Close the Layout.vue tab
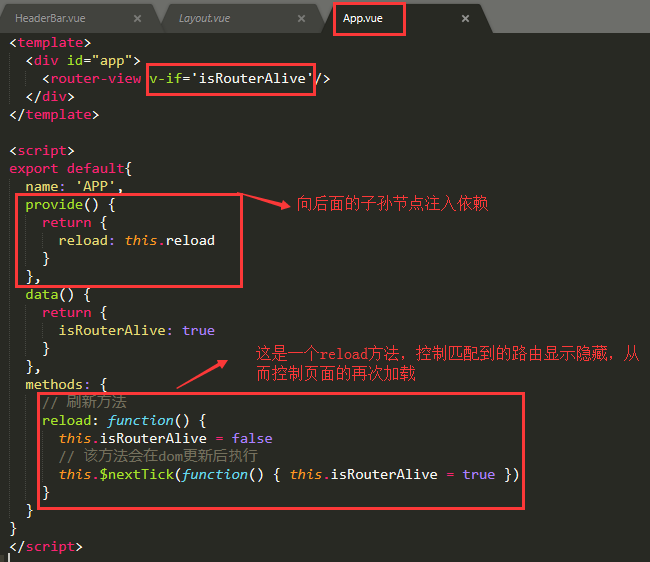The height and width of the screenshot is (562, 650). pyautogui.click(x=301, y=18)
